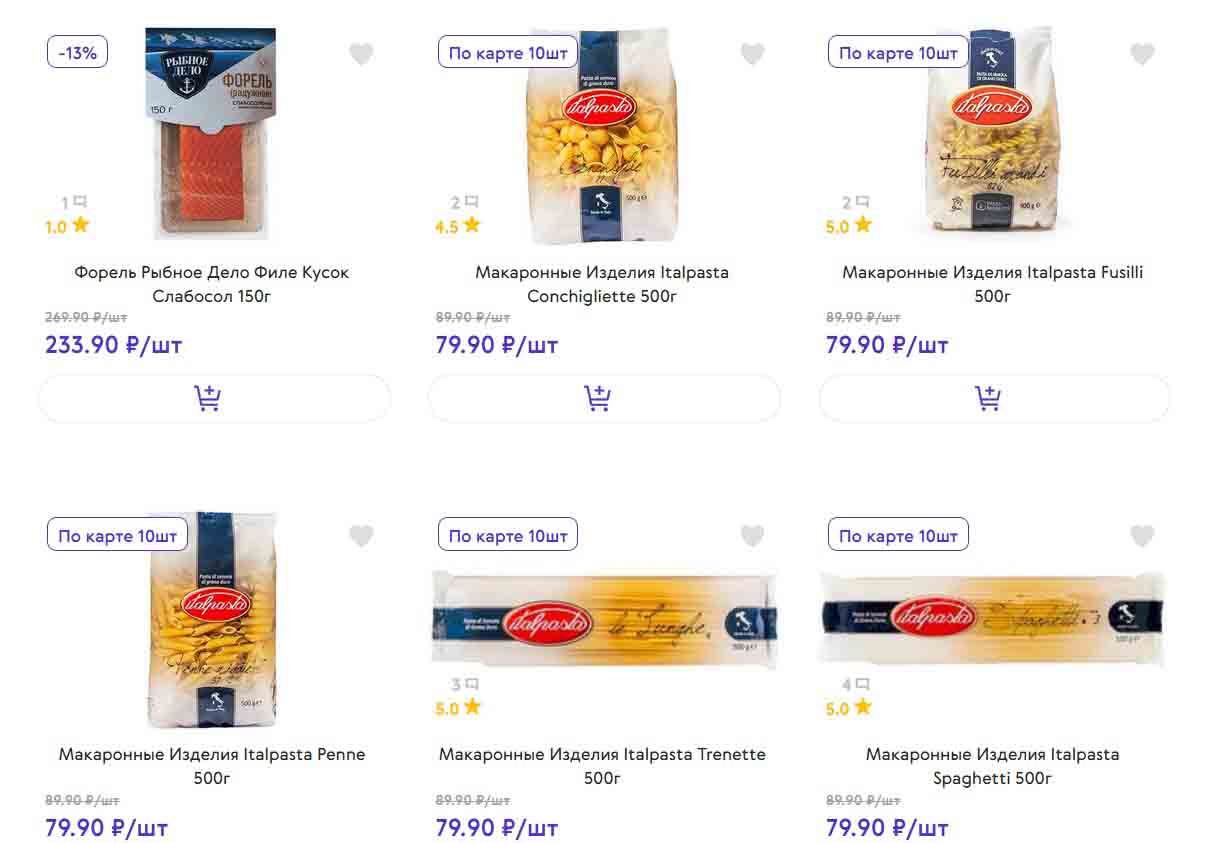
Task: Toggle heart on Italpasta Conchigliette
Action: click(752, 54)
